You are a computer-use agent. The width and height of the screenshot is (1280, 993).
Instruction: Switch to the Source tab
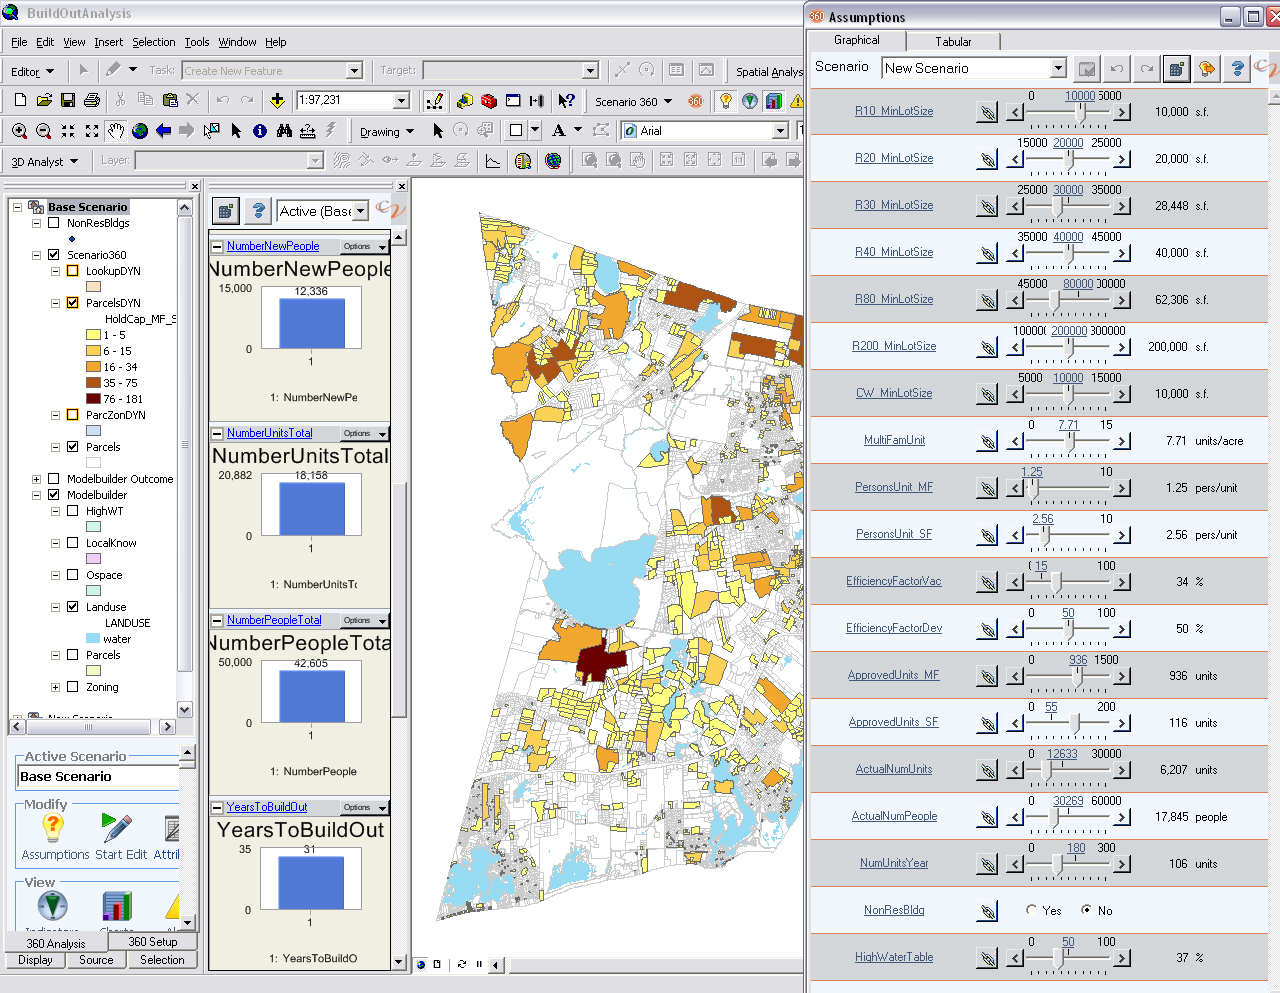pyautogui.click(x=96, y=960)
